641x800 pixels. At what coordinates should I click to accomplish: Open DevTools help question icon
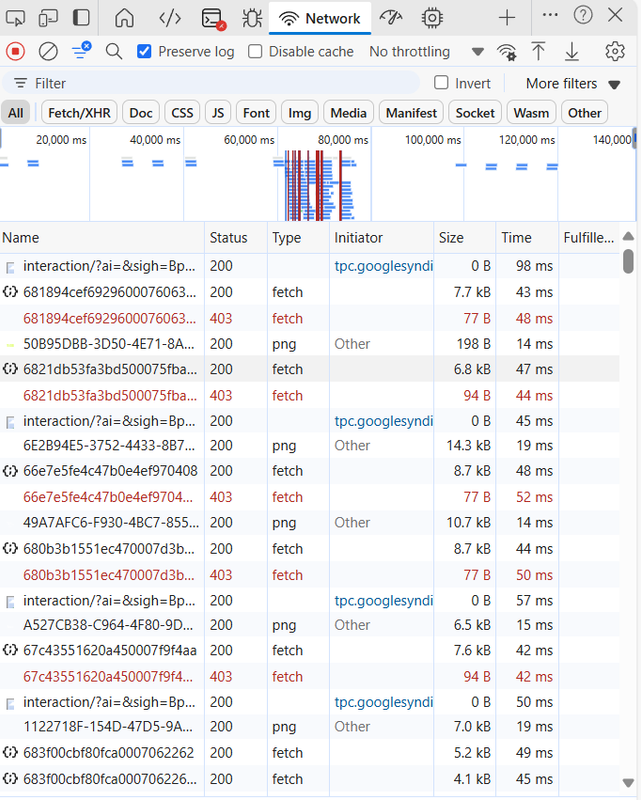tap(583, 15)
